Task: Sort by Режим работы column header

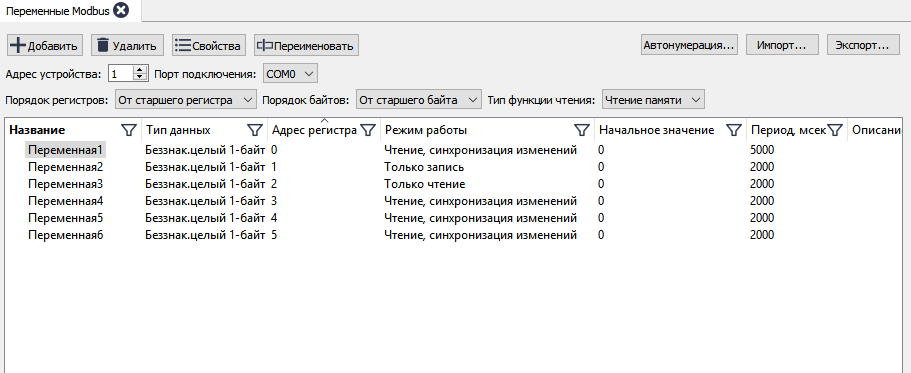Action: coord(425,130)
